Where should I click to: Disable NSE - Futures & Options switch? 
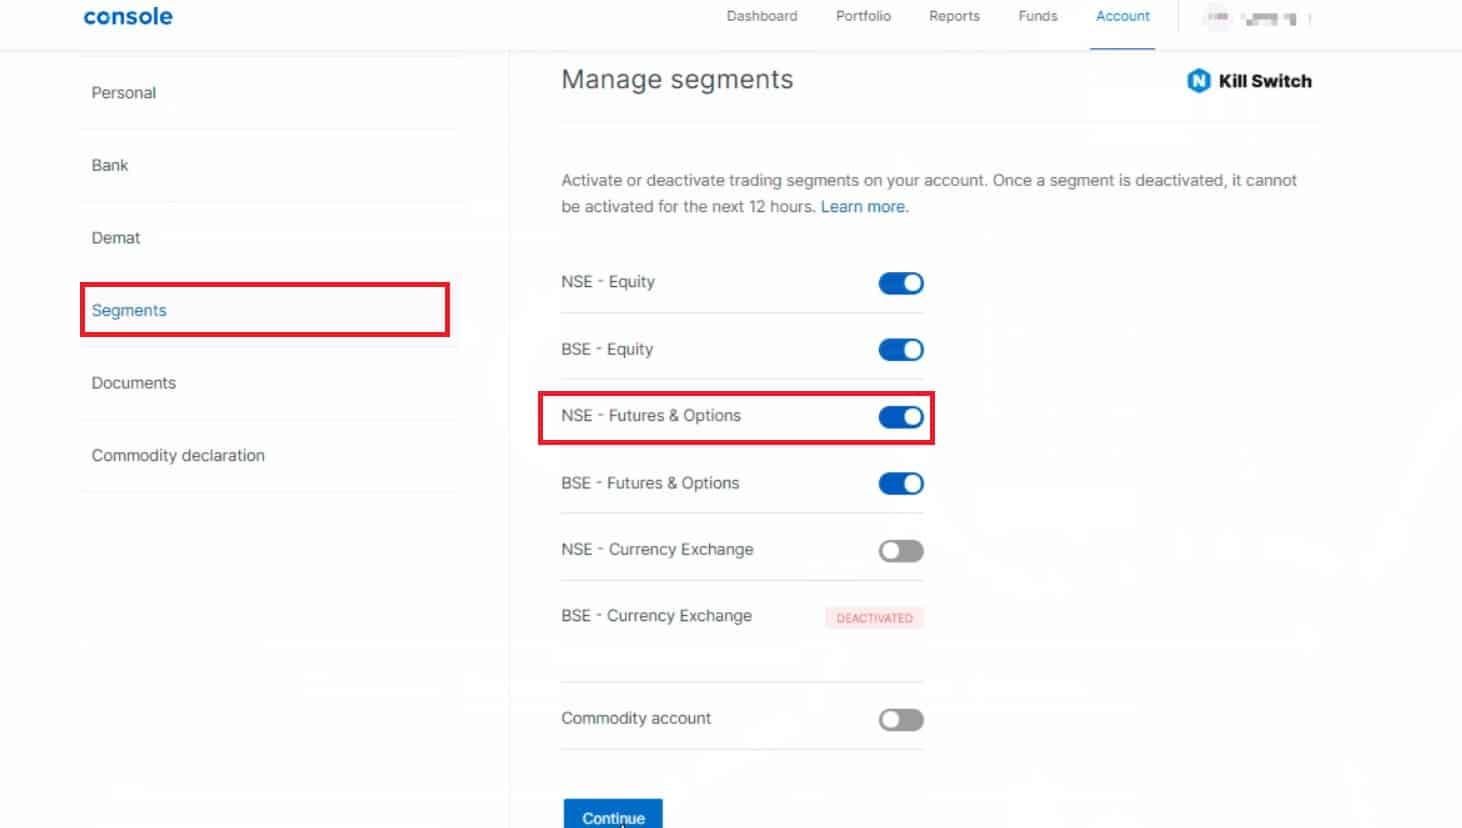(x=901, y=417)
